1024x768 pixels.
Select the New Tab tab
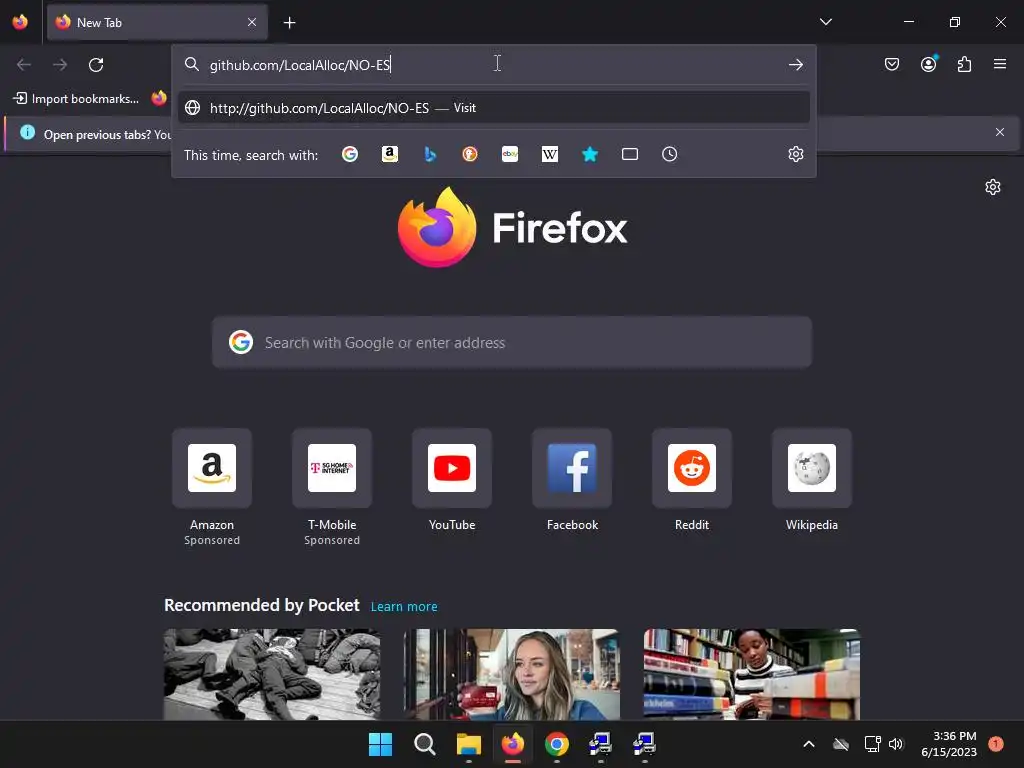(157, 22)
